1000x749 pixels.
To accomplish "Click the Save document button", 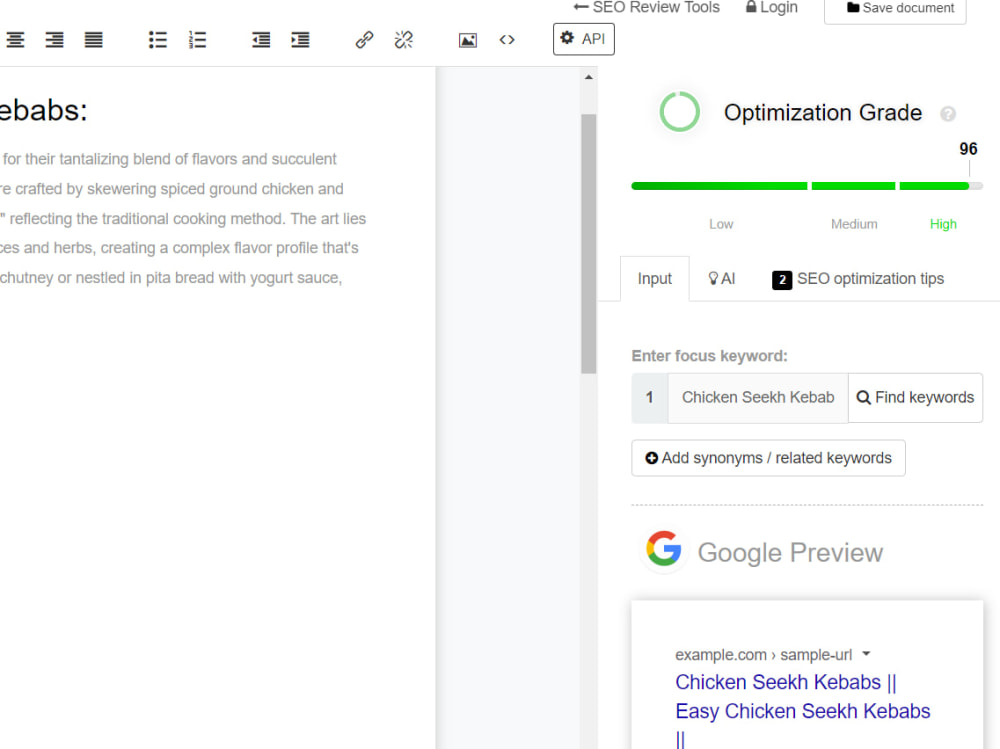I will pos(895,9).
